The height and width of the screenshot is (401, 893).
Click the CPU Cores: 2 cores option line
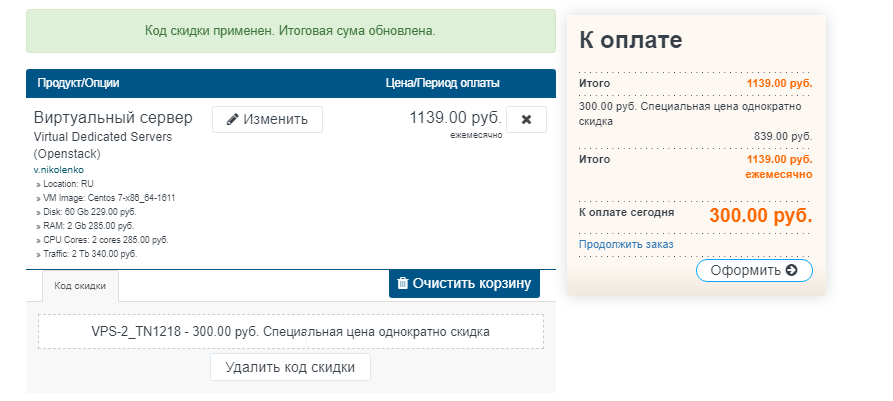[104, 240]
